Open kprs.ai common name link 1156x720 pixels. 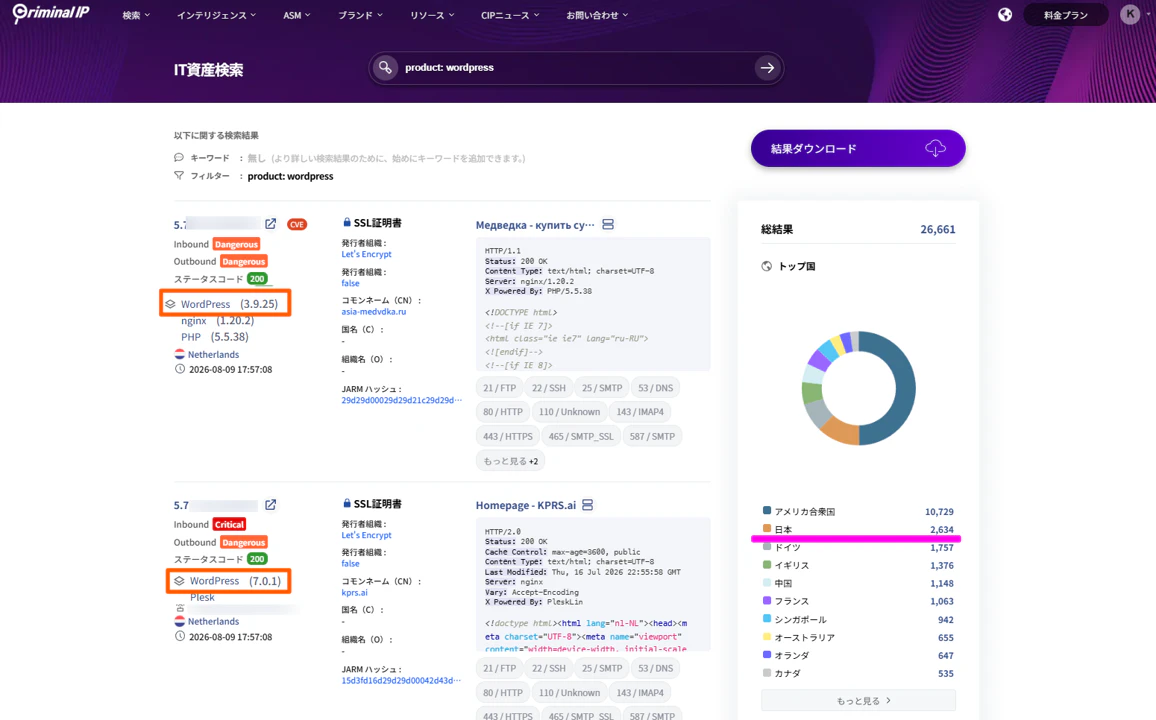pyautogui.click(x=355, y=593)
